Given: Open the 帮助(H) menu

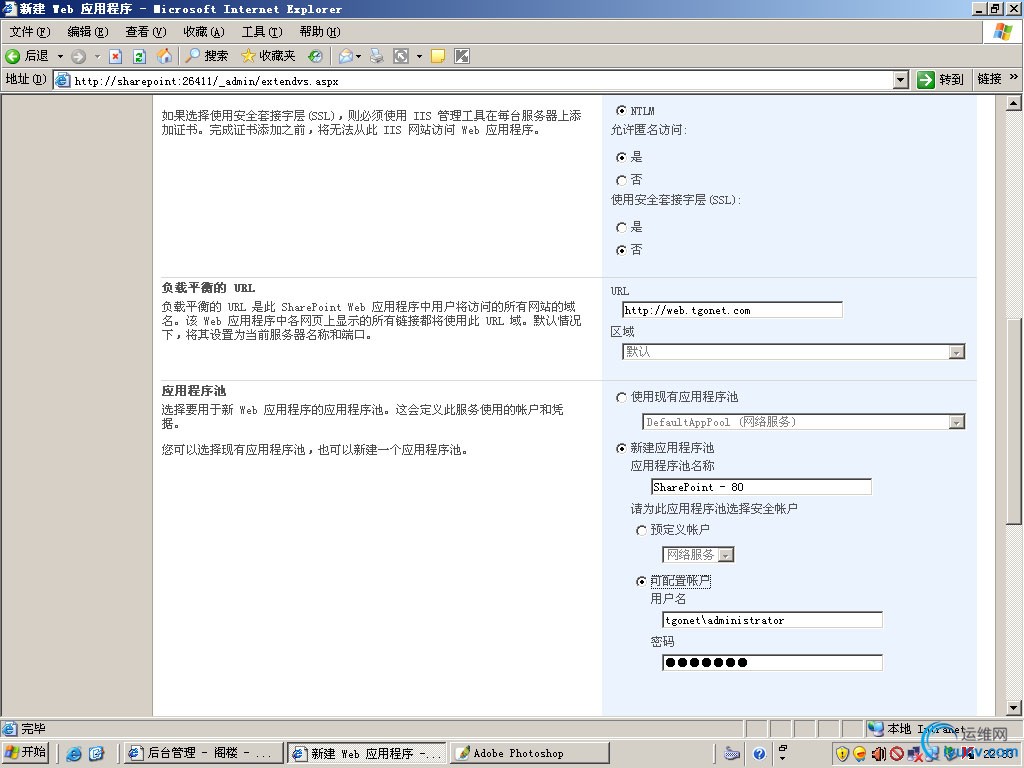Looking at the screenshot, I should (320, 31).
